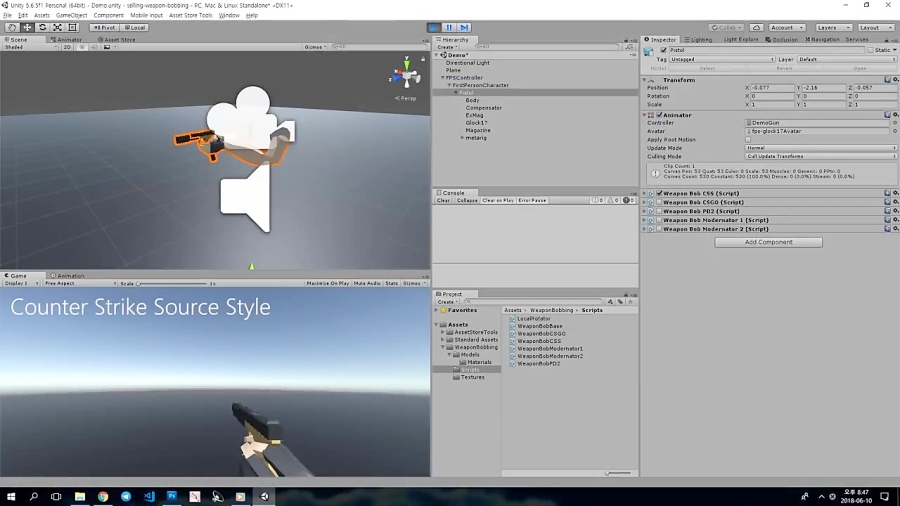Open the Layout dropdown

coord(876,27)
